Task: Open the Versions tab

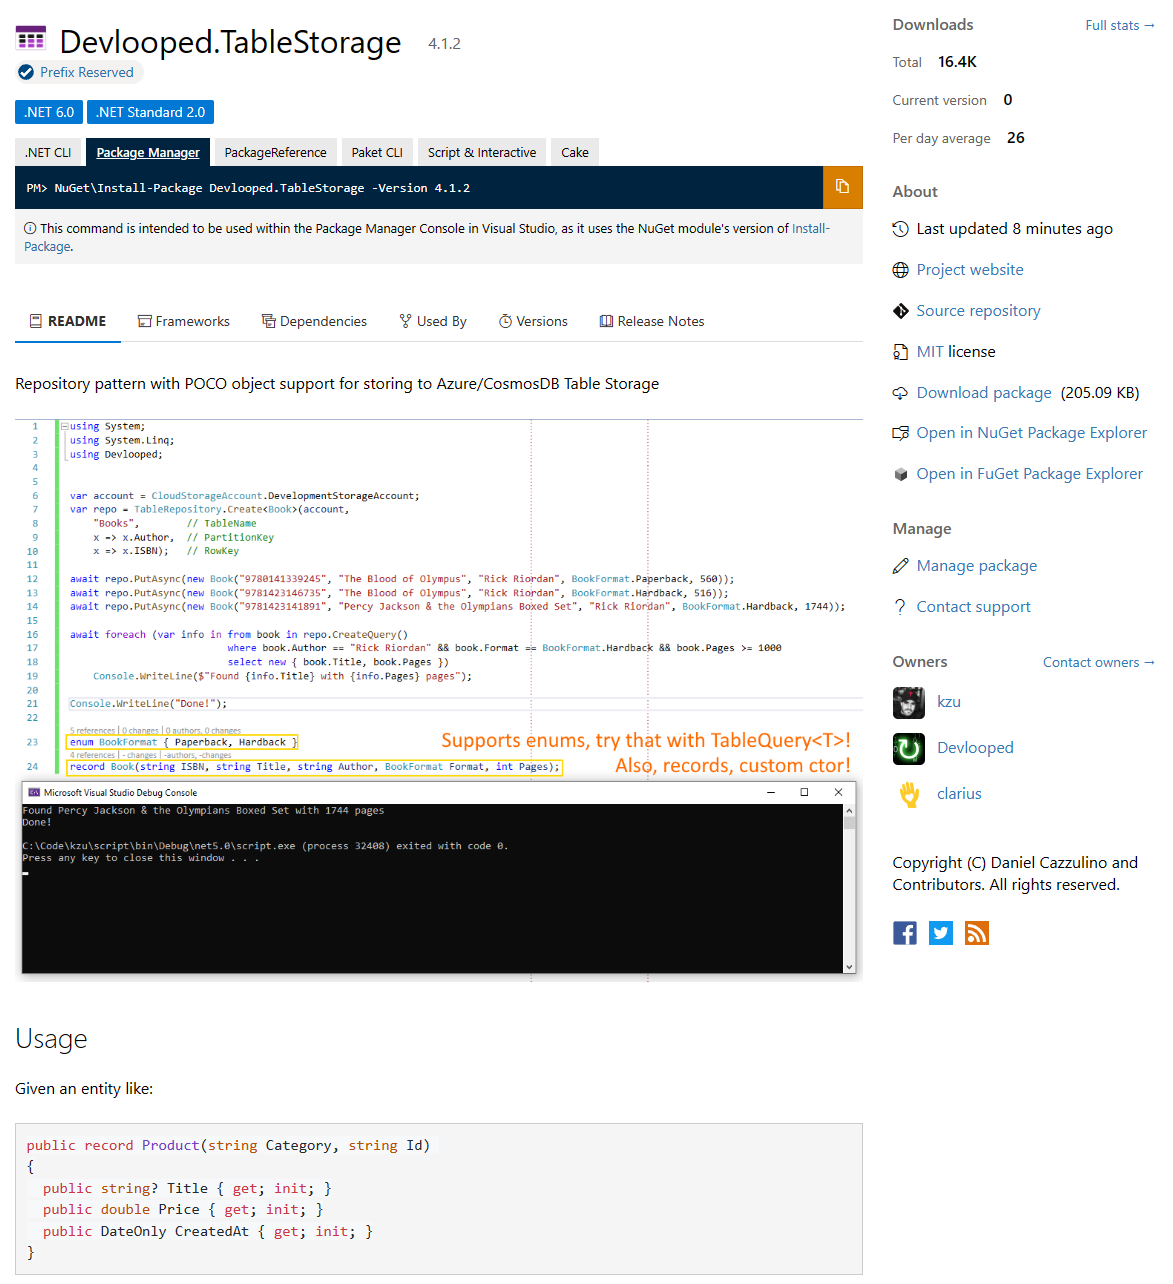Action: 533,321
